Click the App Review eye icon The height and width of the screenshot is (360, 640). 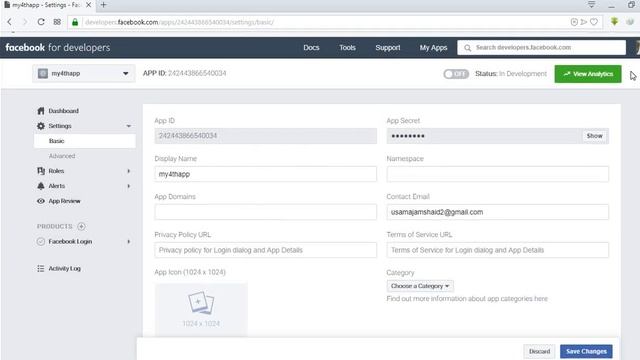41,201
